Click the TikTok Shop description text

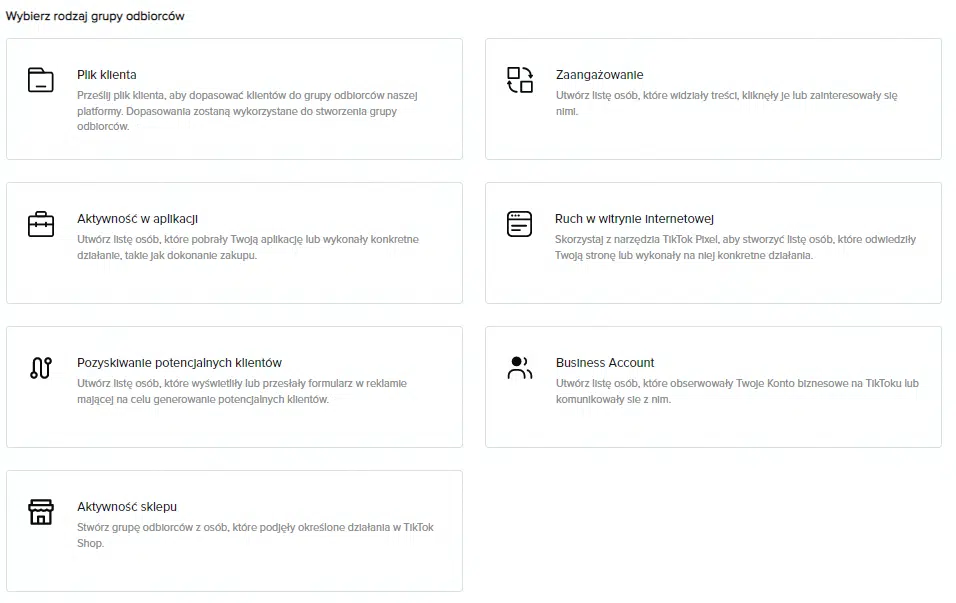pyautogui.click(x=255, y=535)
